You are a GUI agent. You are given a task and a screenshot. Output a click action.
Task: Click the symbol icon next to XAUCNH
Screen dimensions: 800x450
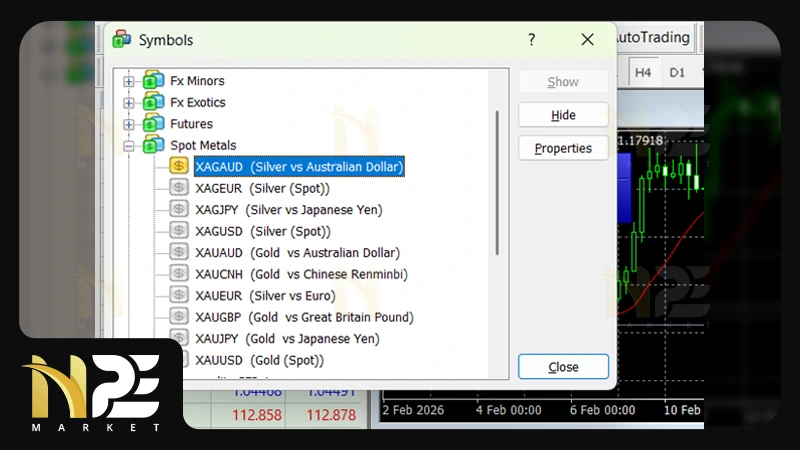(x=179, y=274)
